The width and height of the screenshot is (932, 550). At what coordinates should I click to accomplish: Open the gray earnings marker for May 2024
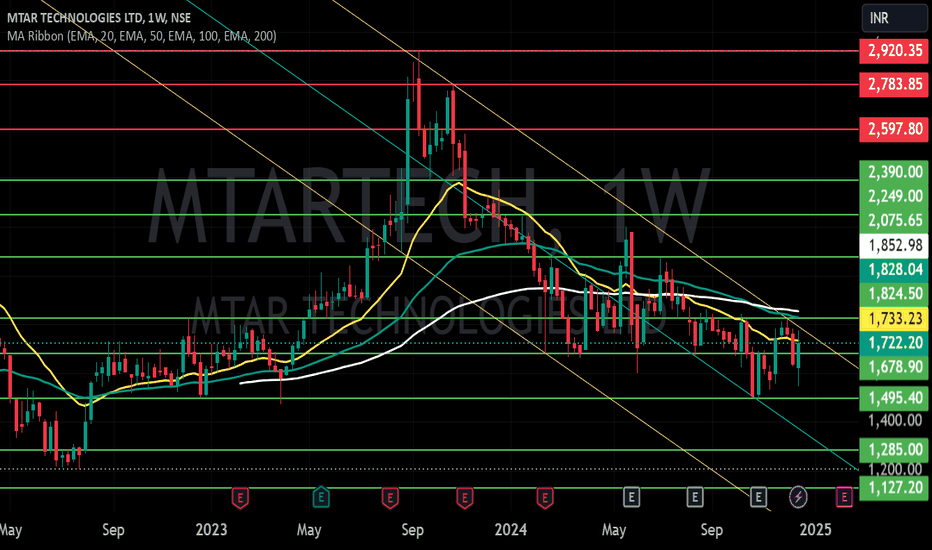631,496
